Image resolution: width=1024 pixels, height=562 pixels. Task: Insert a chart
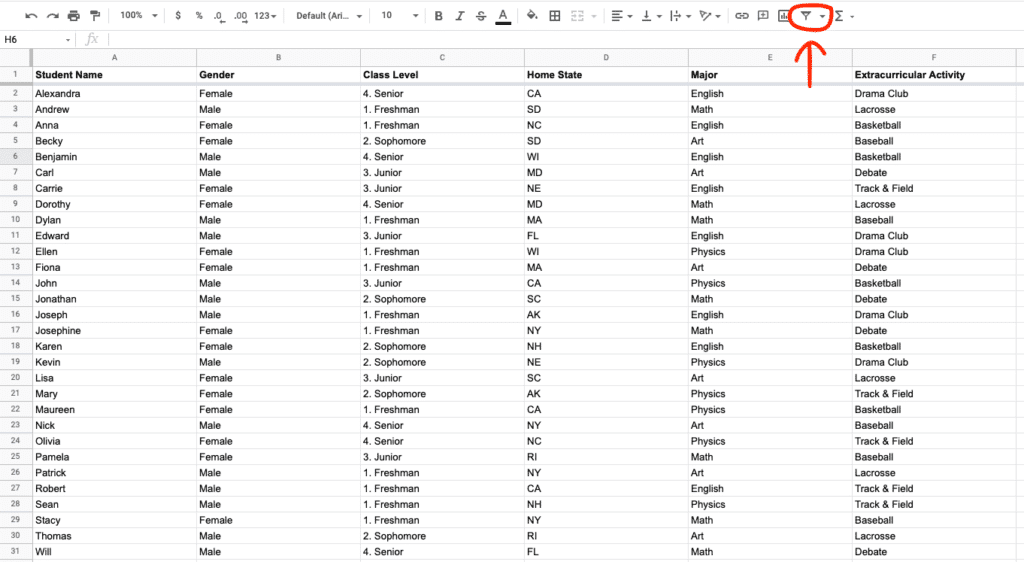(782, 16)
